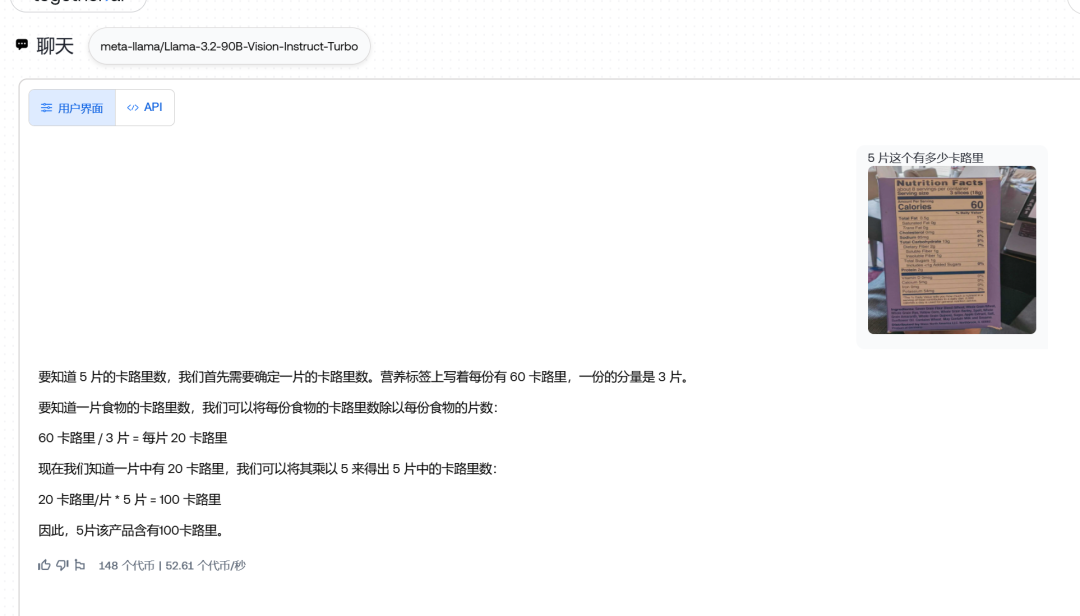This screenshot has height=616, width=1080.
Task: Click the chat bubble icon beside 聊天
Action: [22, 45]
